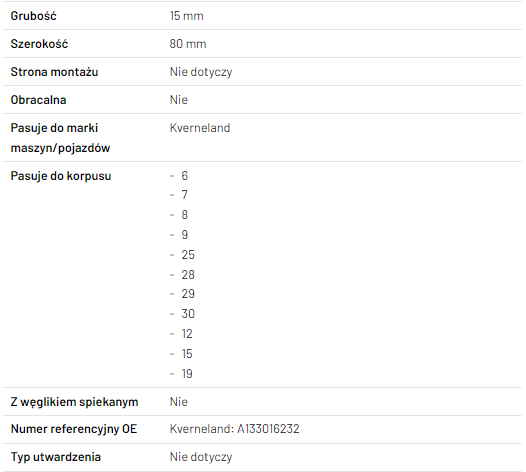Click the Pasuje do korpusu label

click(x=61, y=176)
